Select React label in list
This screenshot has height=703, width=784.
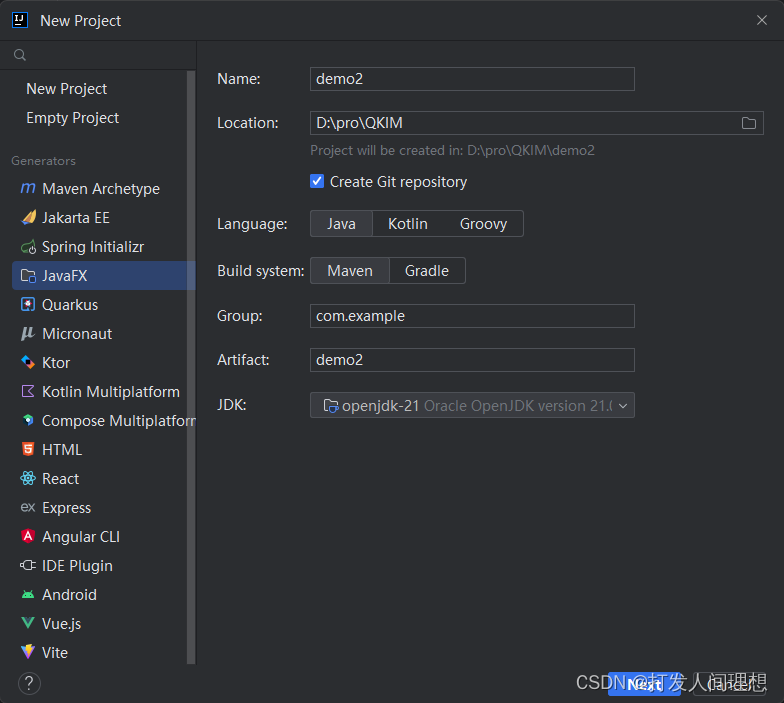click(x=60, y=479)
